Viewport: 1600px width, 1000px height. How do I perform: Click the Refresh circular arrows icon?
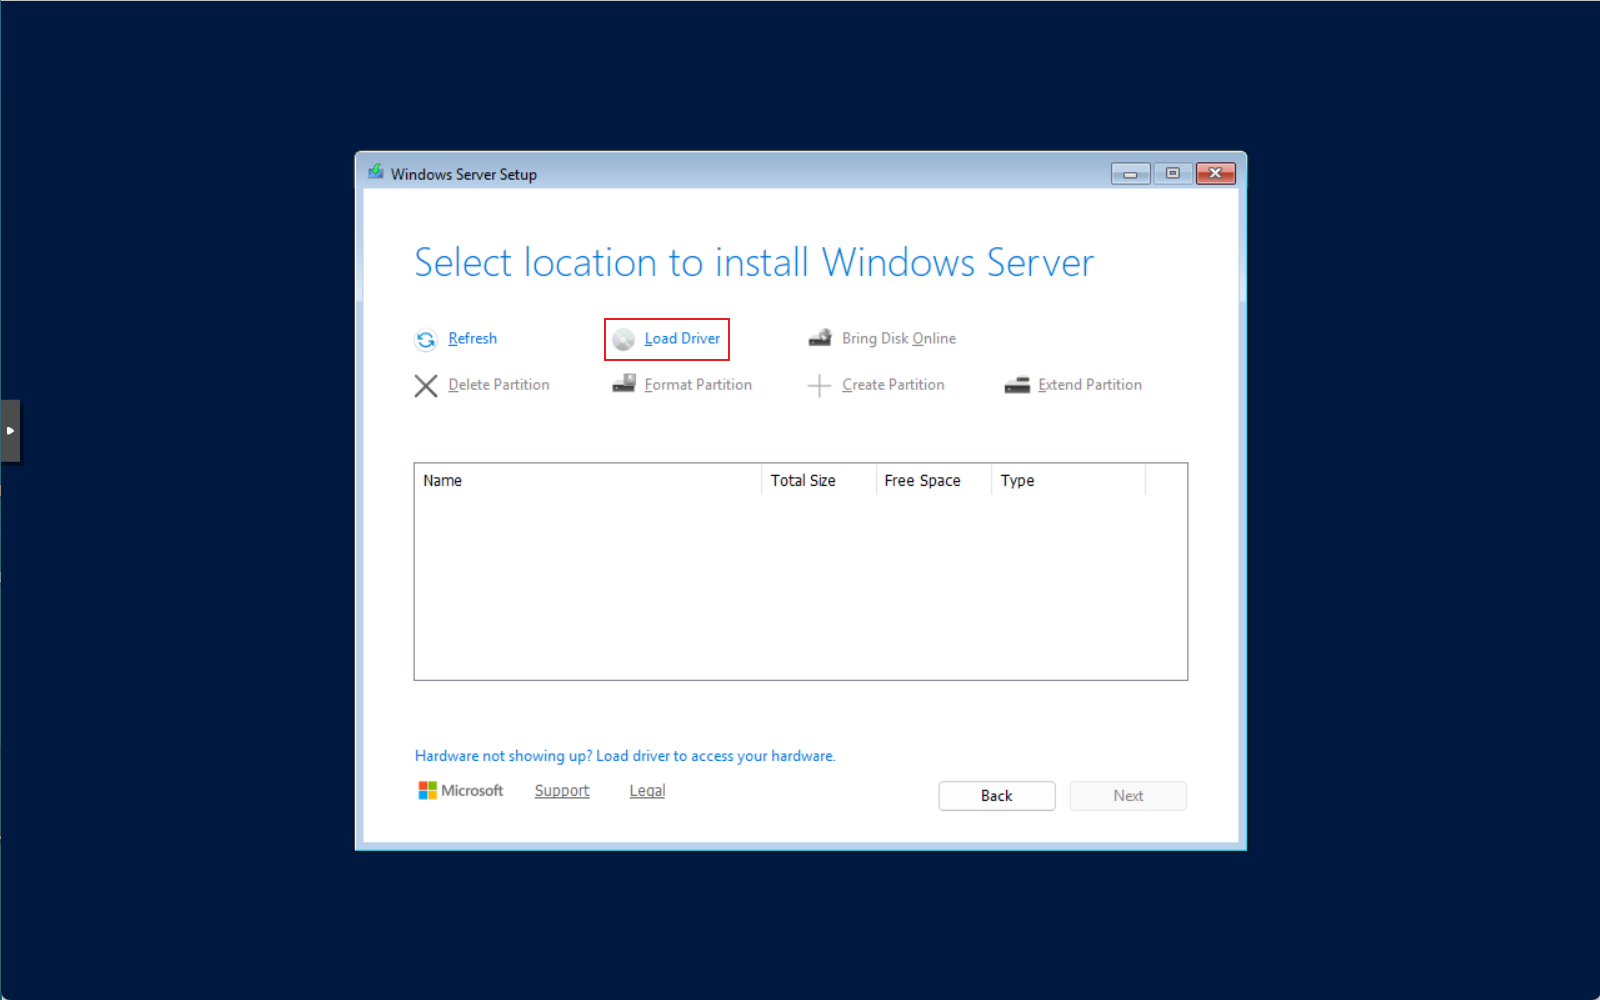tap(426, 340)
